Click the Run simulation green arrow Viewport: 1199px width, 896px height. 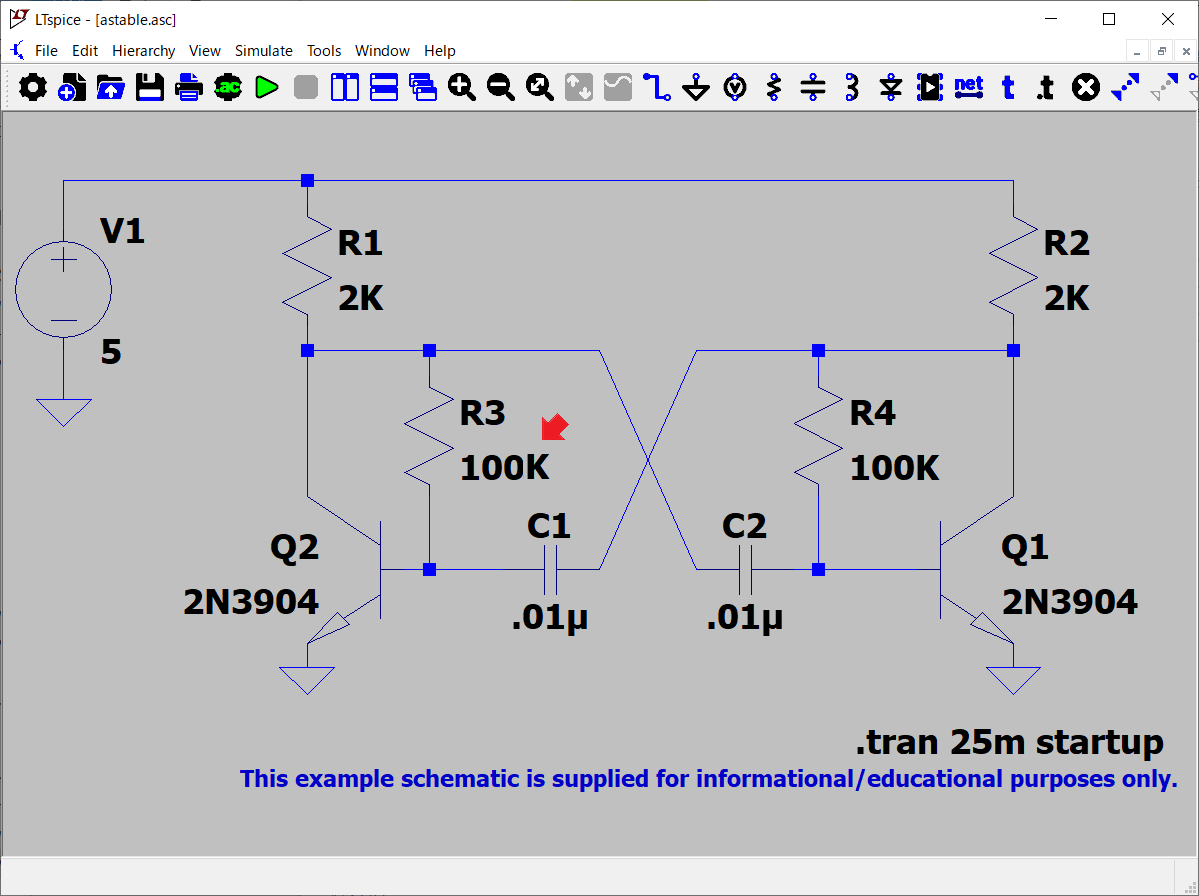[x=266, y=88]
